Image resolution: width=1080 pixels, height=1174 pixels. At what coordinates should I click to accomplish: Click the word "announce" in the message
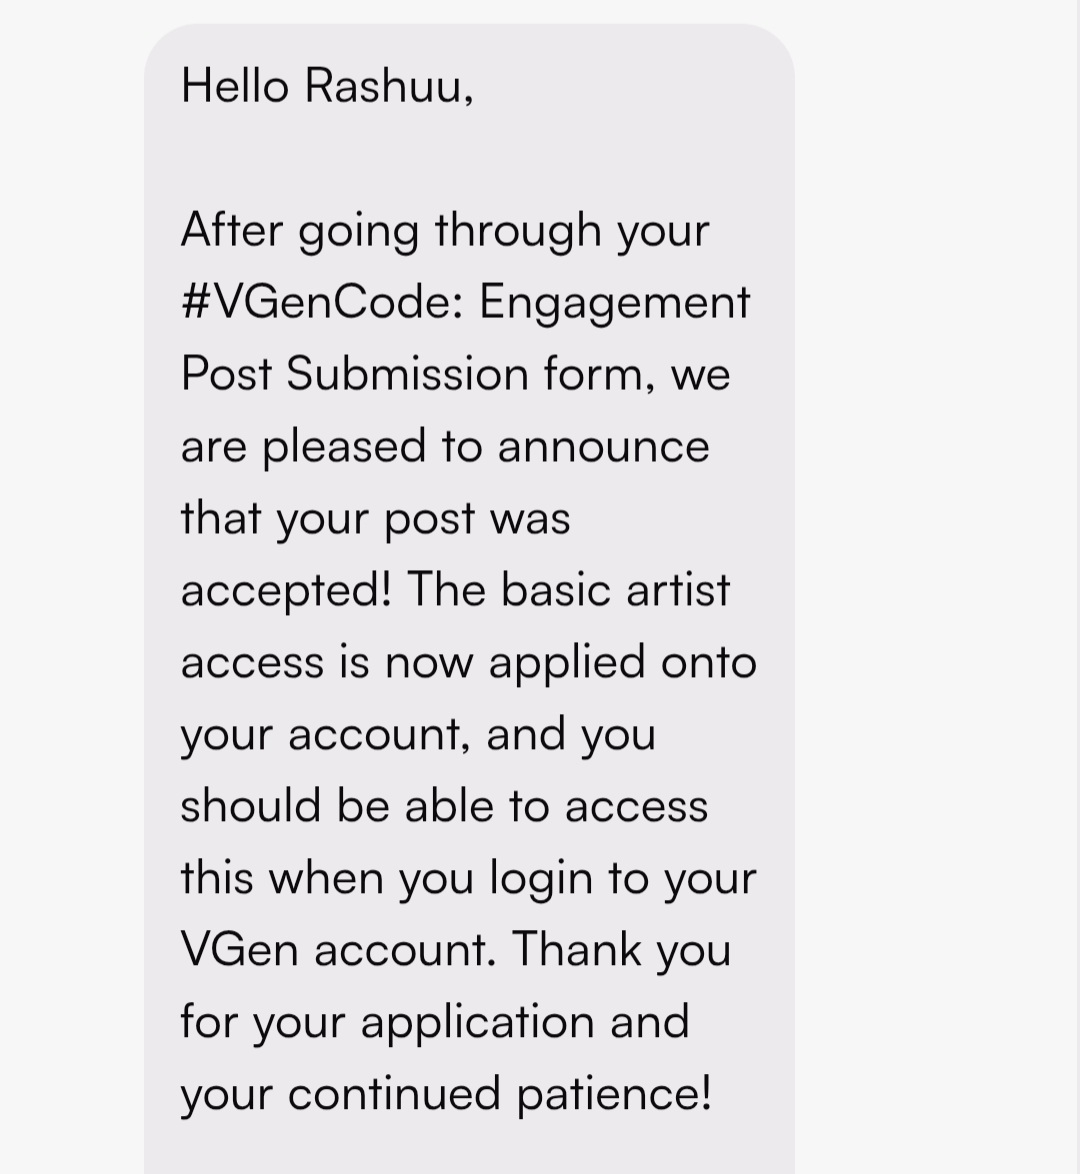click(x=603, y=446)
